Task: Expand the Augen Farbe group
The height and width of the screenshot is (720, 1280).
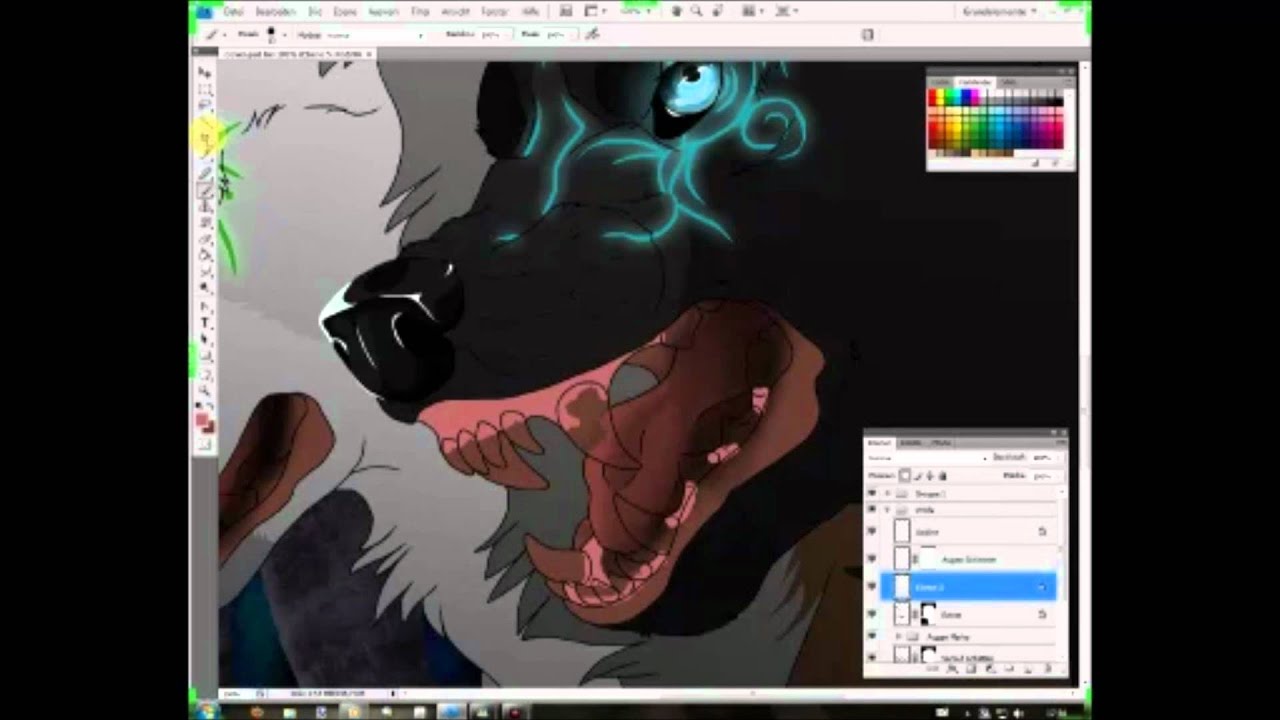Action: pos(898,636)
